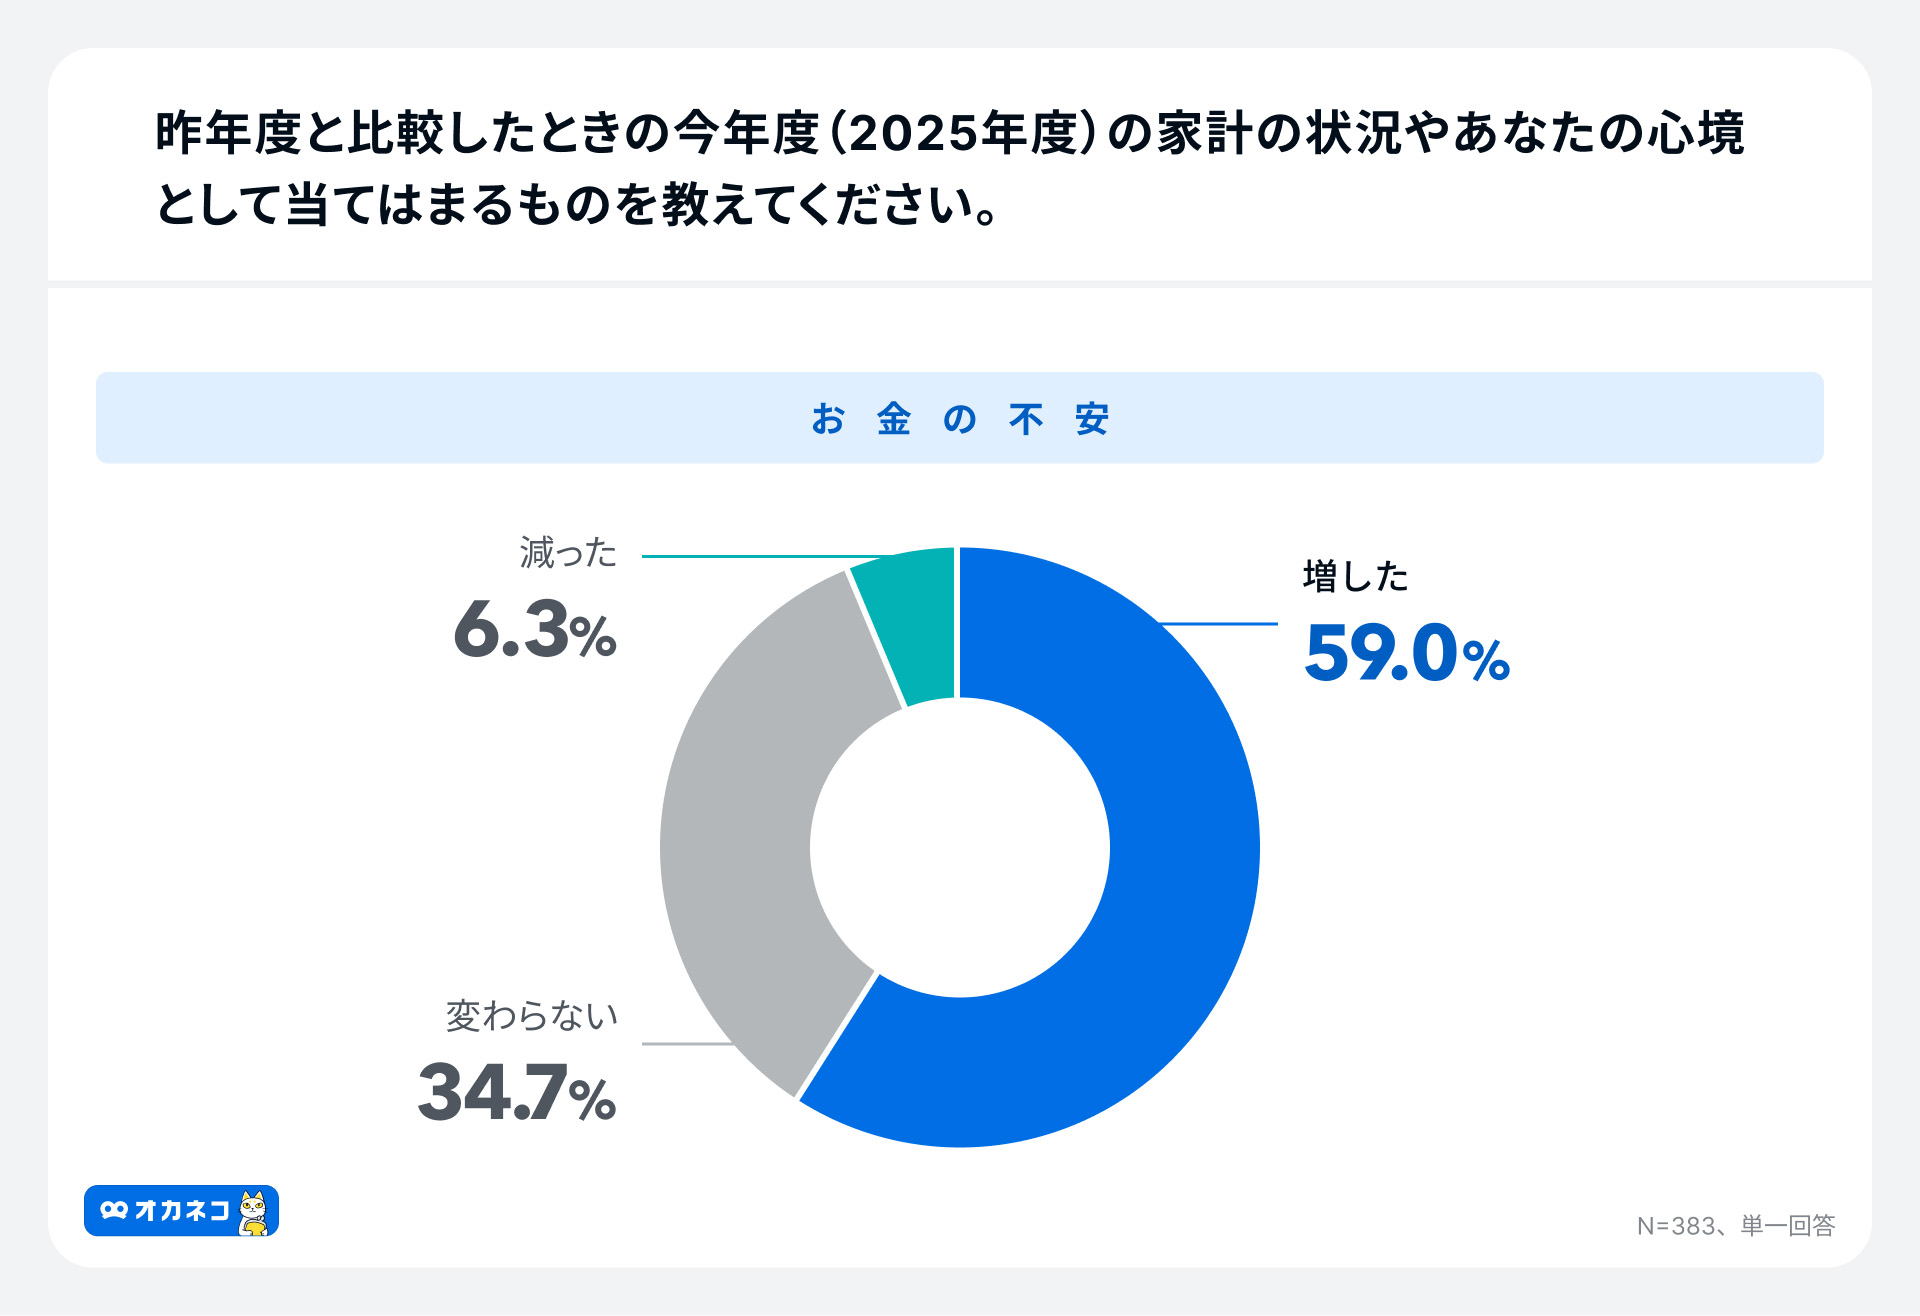The width and height of the screenshot is (1920, 1316).
Task: Click the 減った label text
Action: (x=568, y=553)
